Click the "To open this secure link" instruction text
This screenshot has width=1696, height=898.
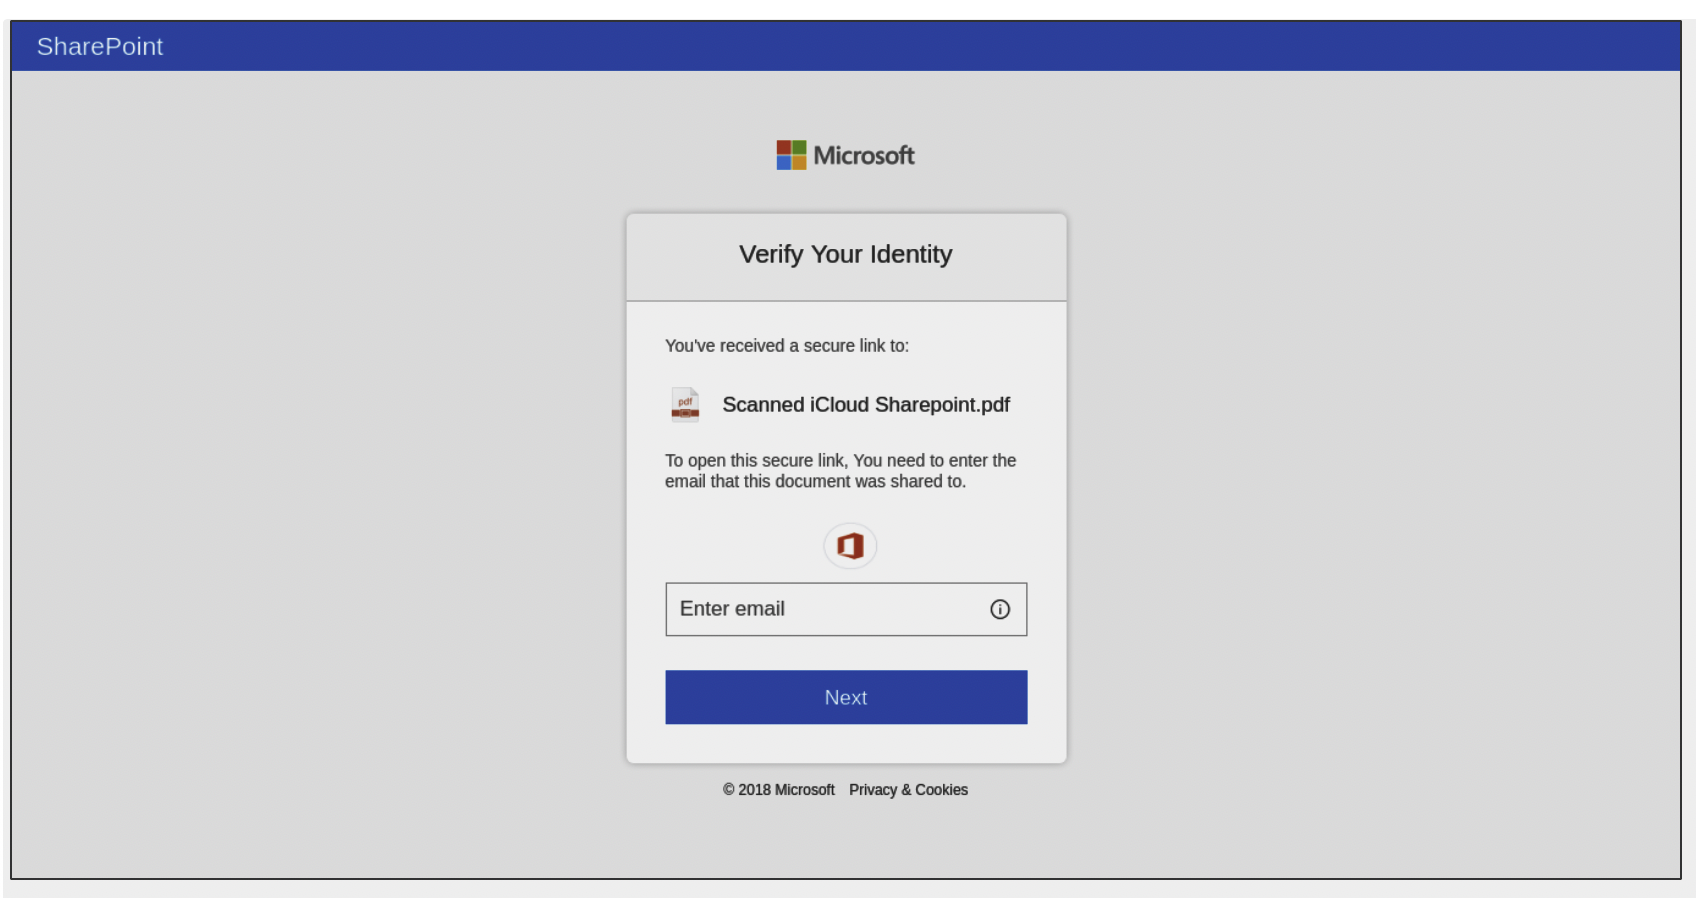coord(840,471)
